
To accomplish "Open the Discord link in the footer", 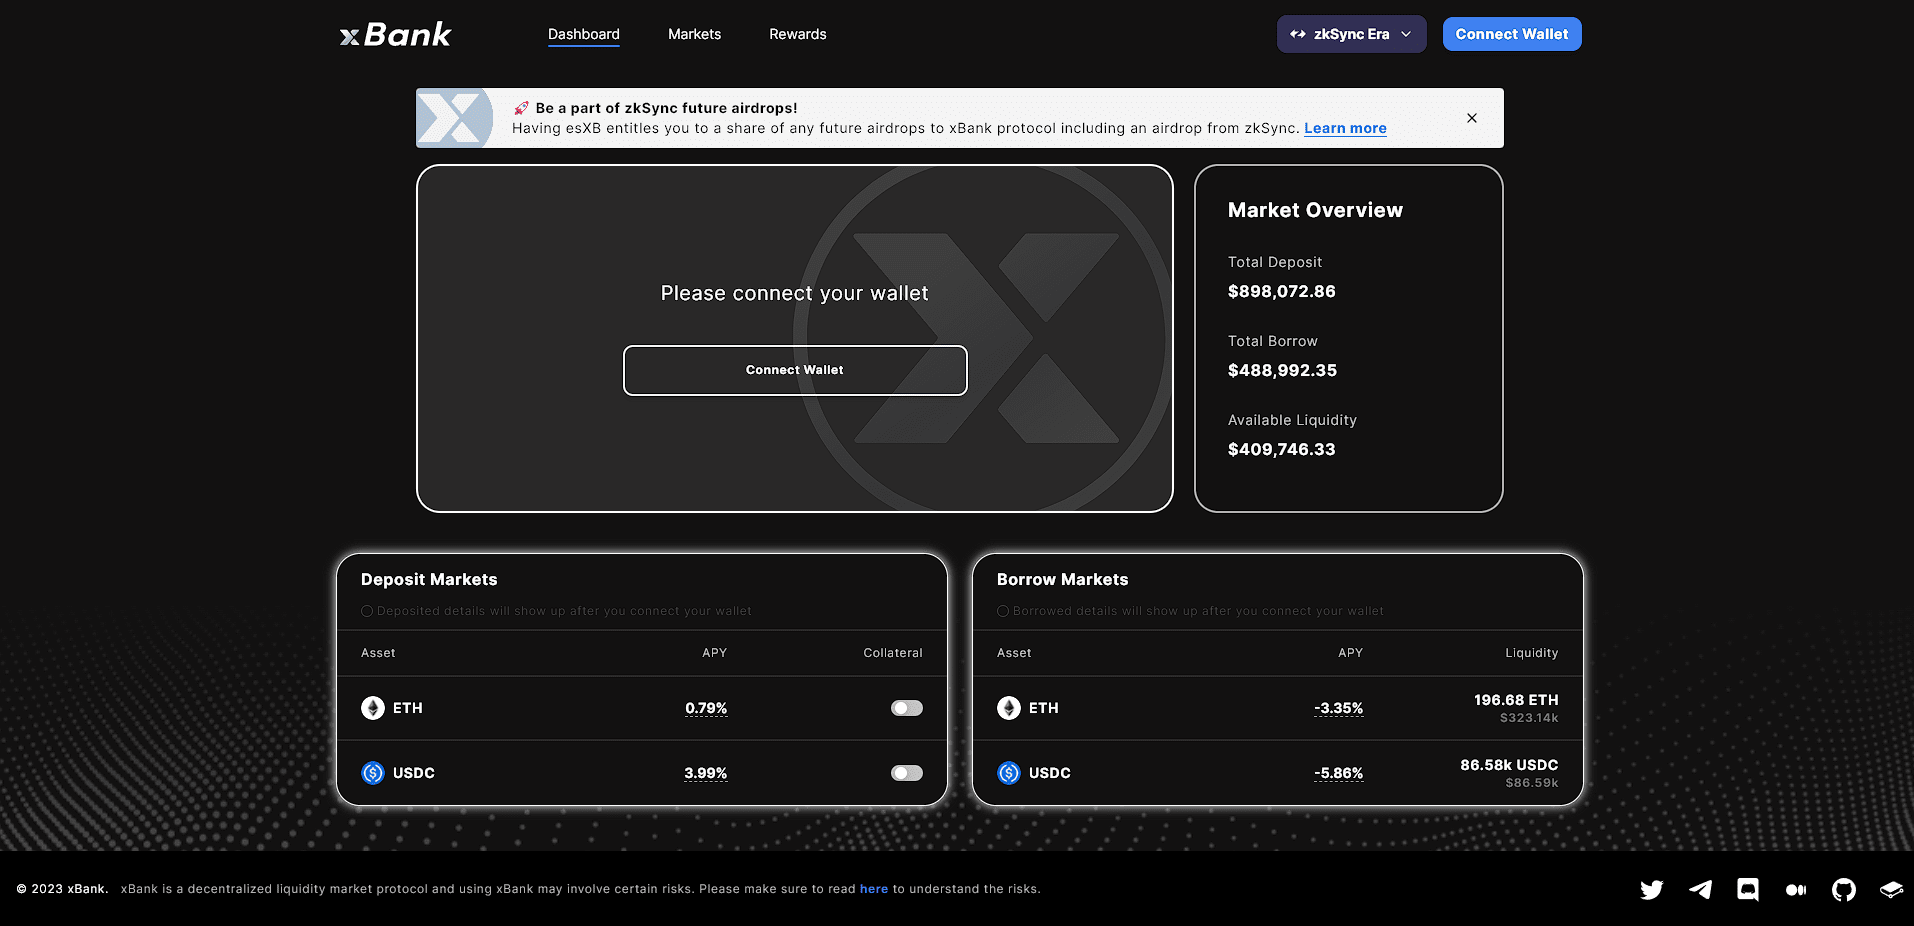I will (1748, 889).
